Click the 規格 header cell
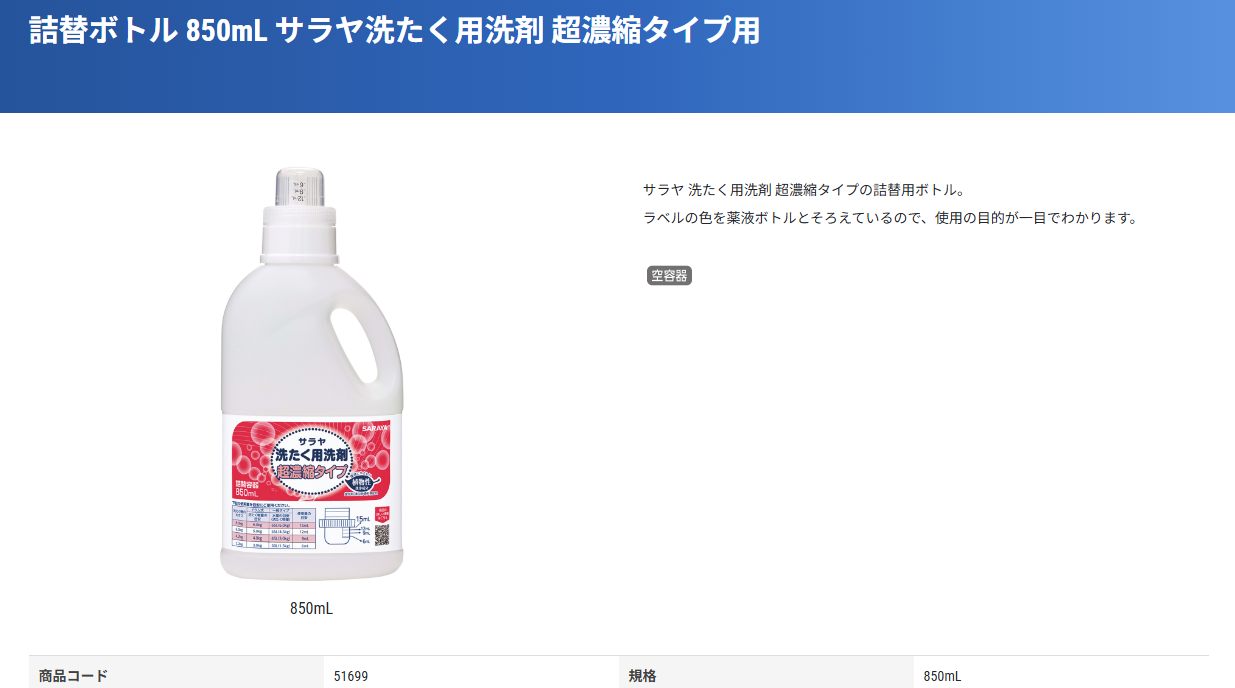This screenshot has height=688, width=1235. point(767,676)
